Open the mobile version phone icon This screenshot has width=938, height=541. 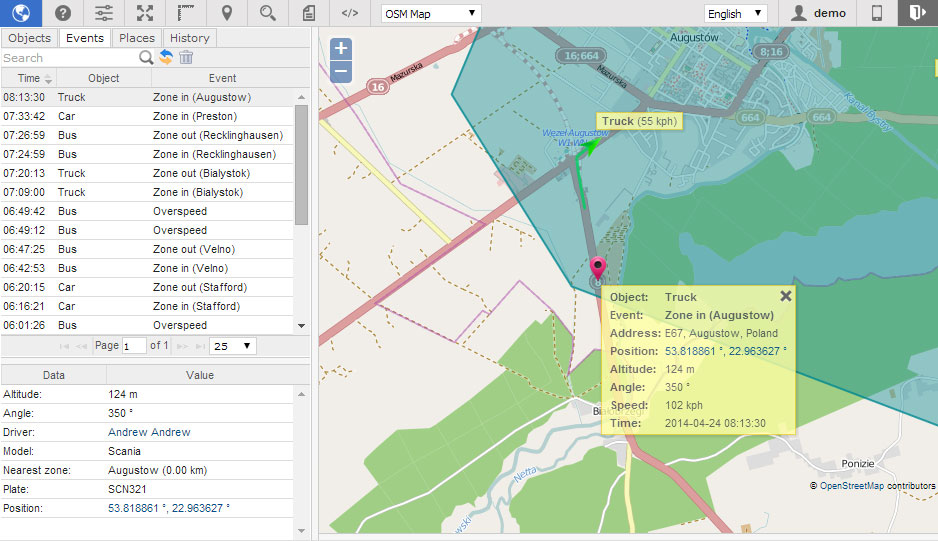point(877,13)
